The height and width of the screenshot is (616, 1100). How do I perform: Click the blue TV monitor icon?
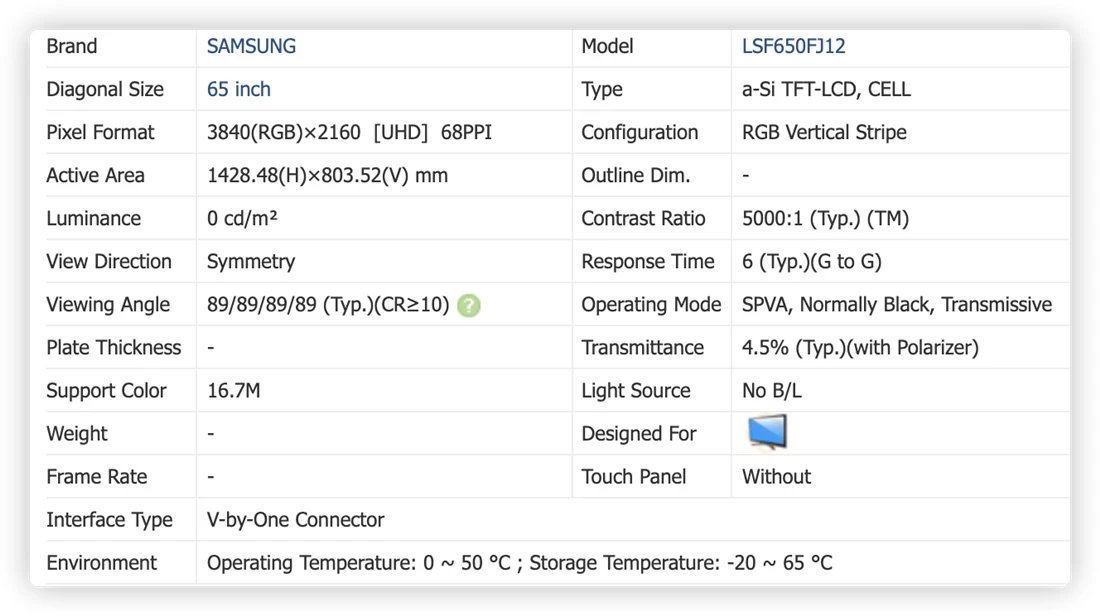point(767,432)
